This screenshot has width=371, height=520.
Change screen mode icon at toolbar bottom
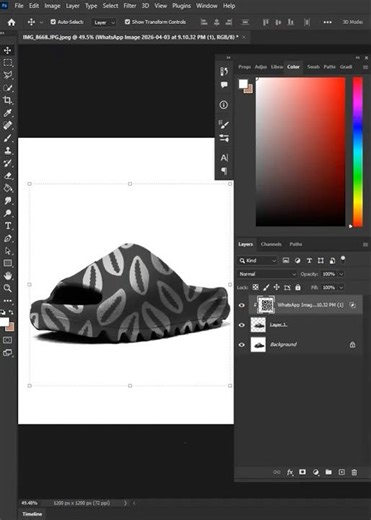(7, 353)
